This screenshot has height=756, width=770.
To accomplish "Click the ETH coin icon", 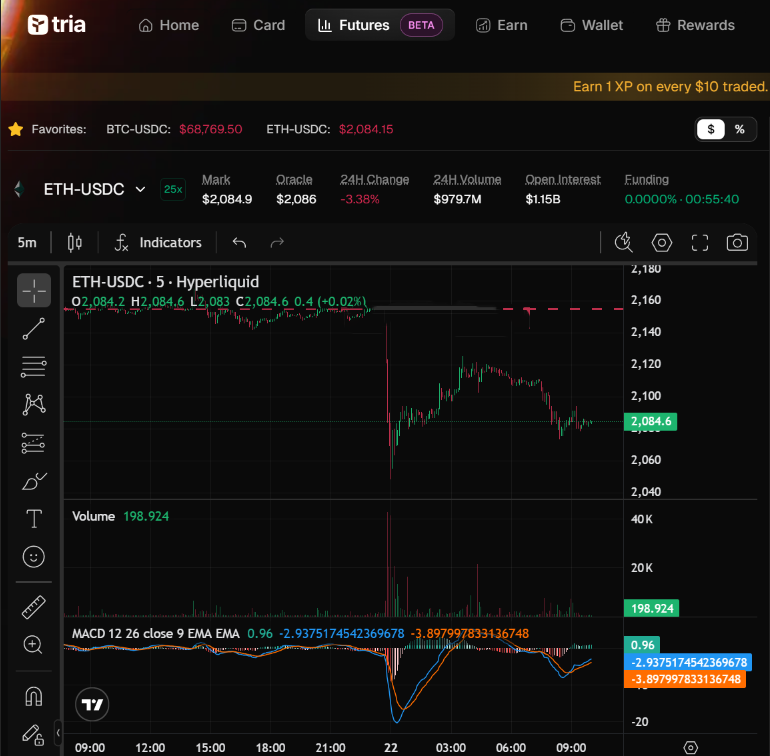I will tap(20, 189).
